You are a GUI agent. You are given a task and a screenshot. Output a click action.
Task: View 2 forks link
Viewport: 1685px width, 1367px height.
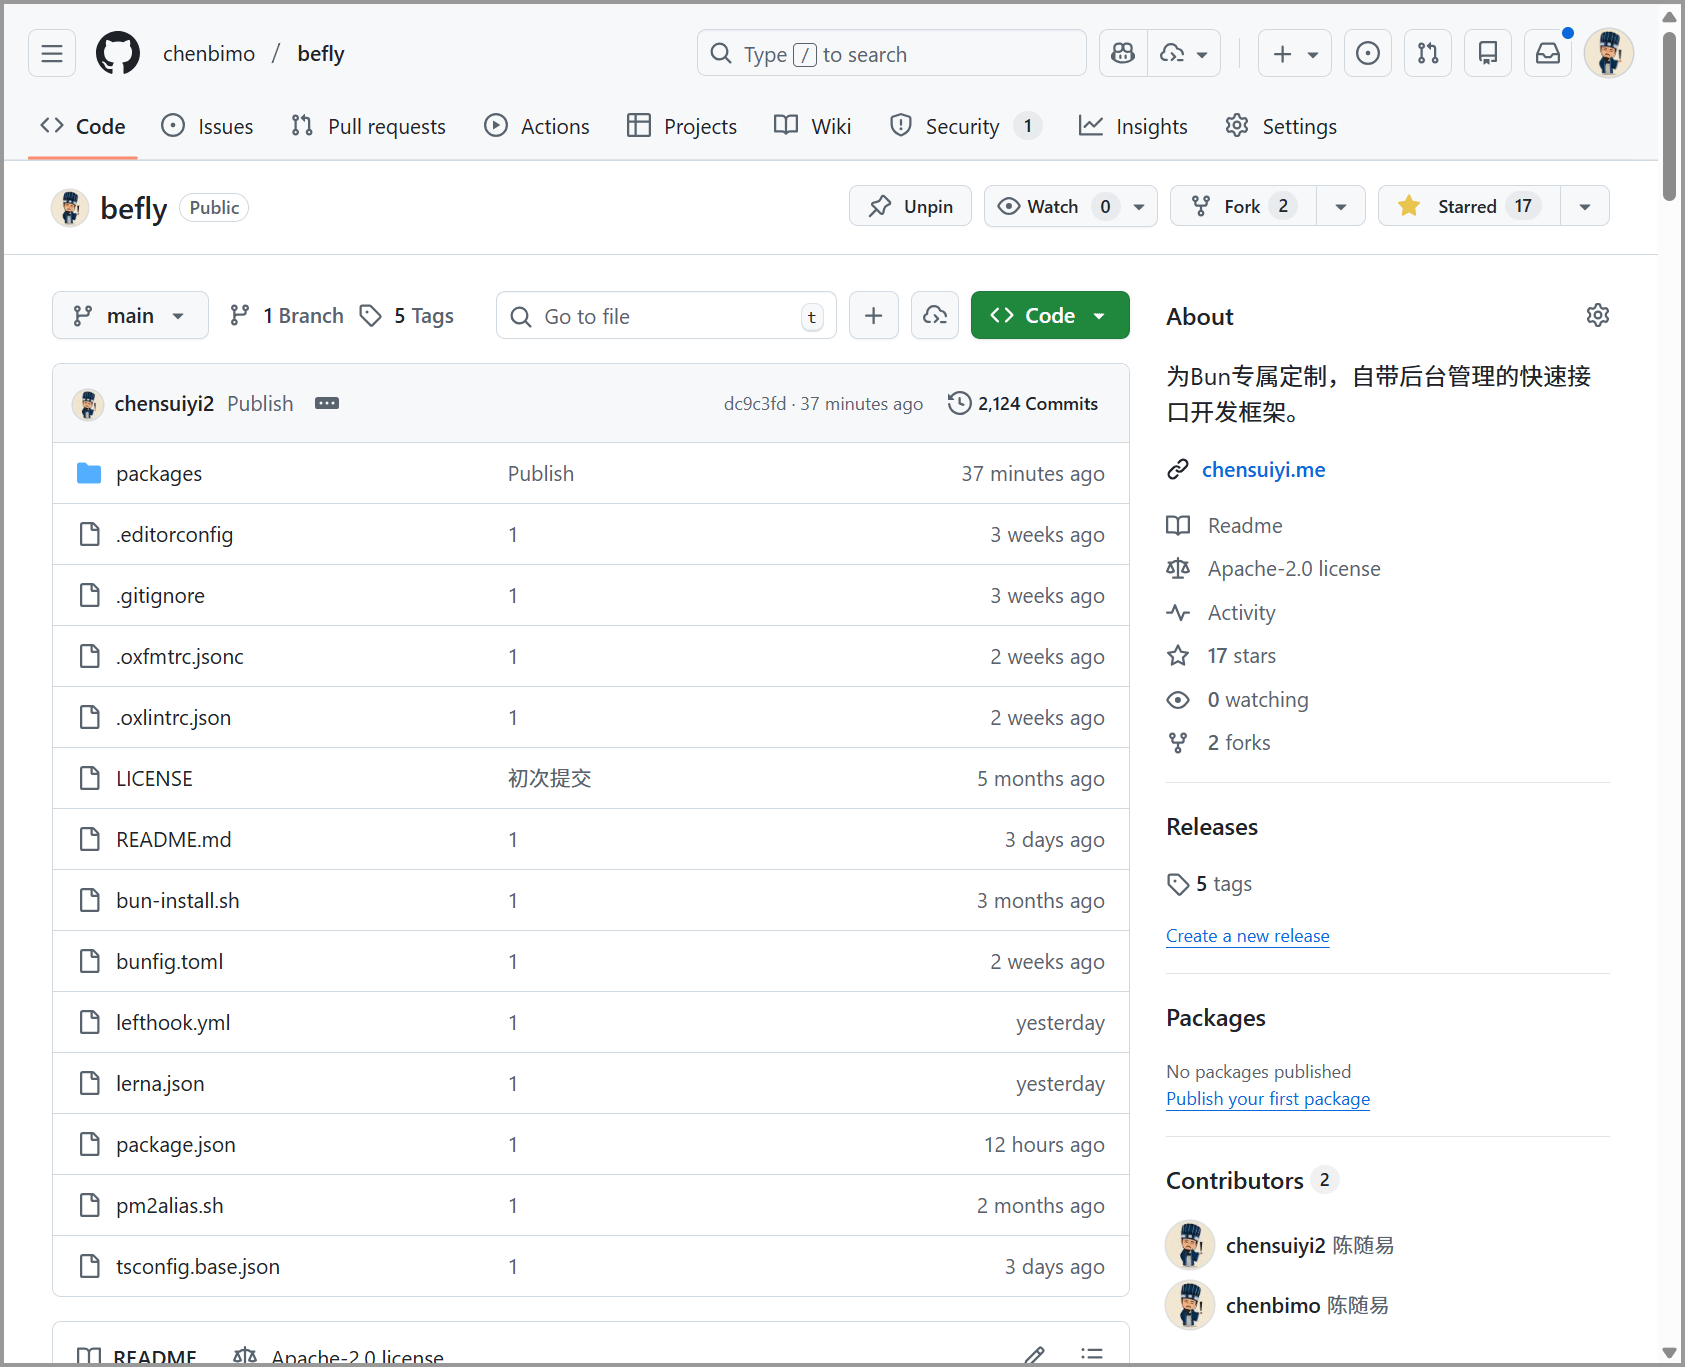tap(1239, 743)
